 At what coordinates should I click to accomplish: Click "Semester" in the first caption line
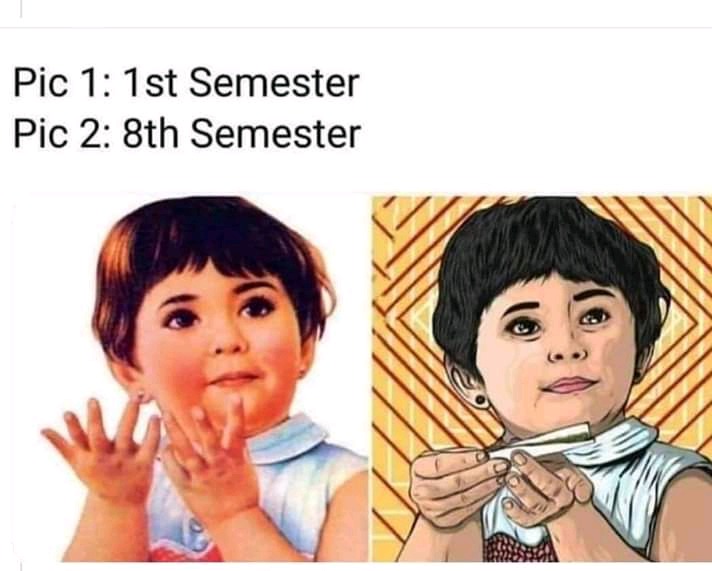click(274, 83)
